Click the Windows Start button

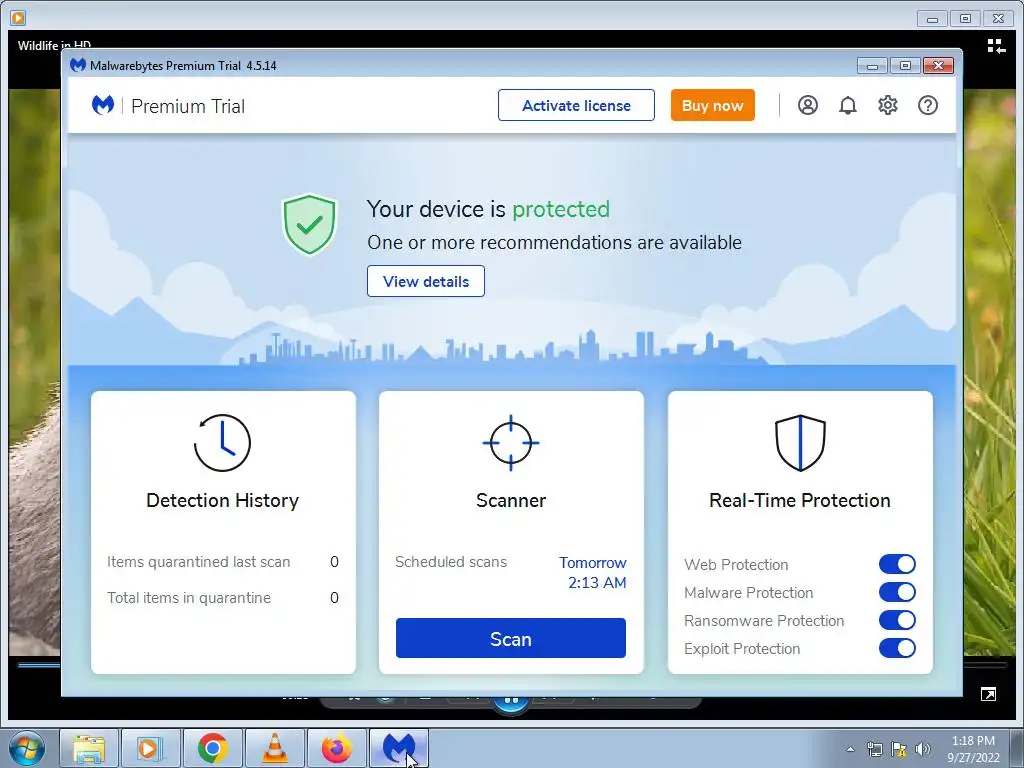click(x=26, y=748)
